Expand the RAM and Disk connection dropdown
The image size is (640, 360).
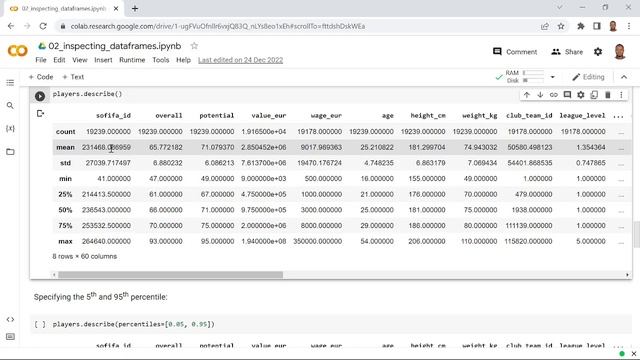[552, 77]
